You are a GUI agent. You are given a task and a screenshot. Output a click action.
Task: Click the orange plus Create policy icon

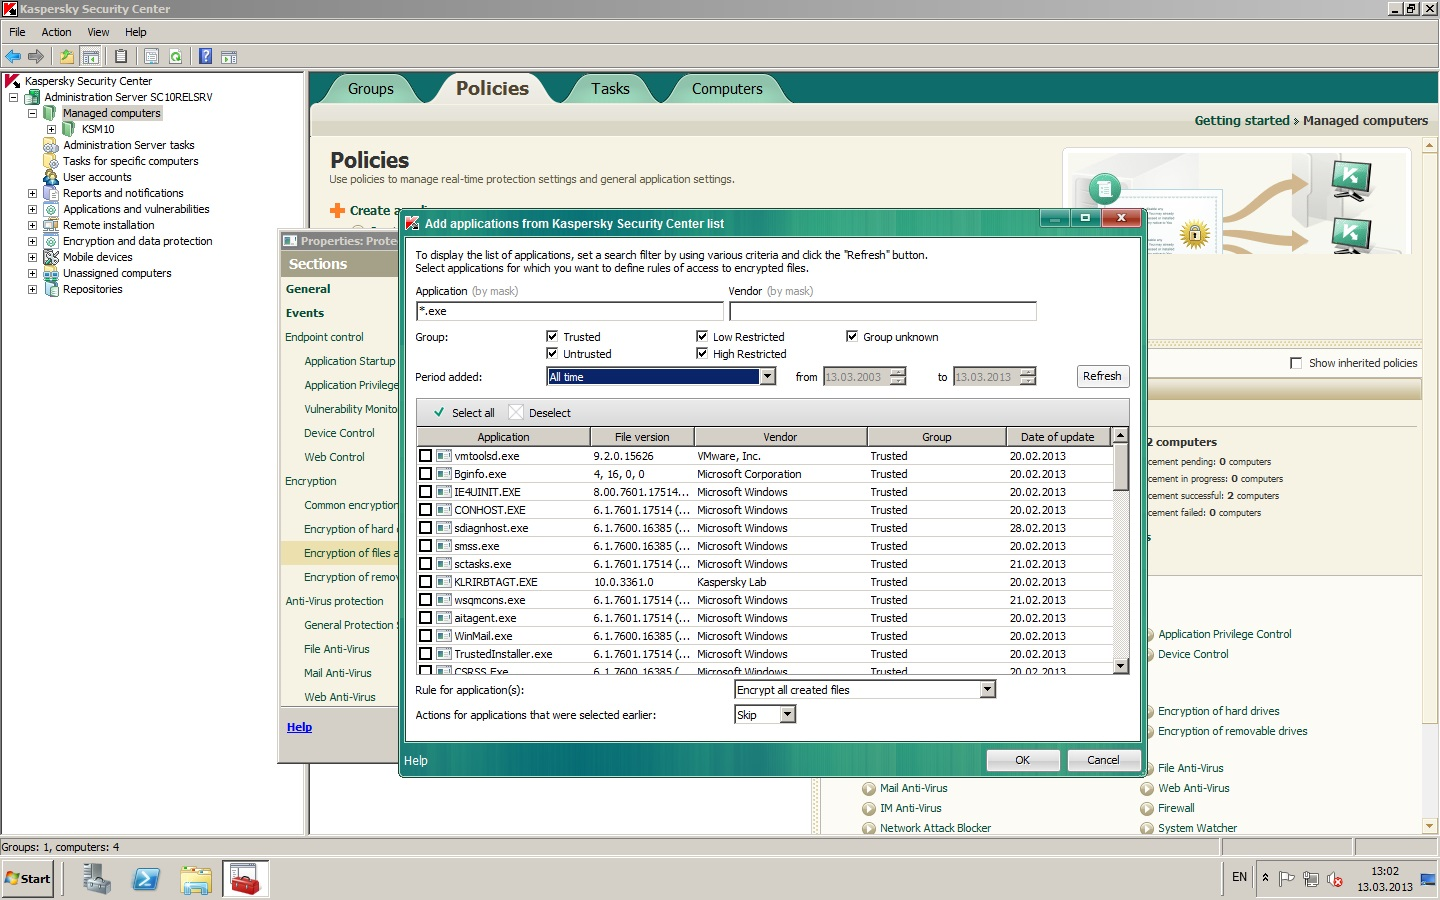338,211
